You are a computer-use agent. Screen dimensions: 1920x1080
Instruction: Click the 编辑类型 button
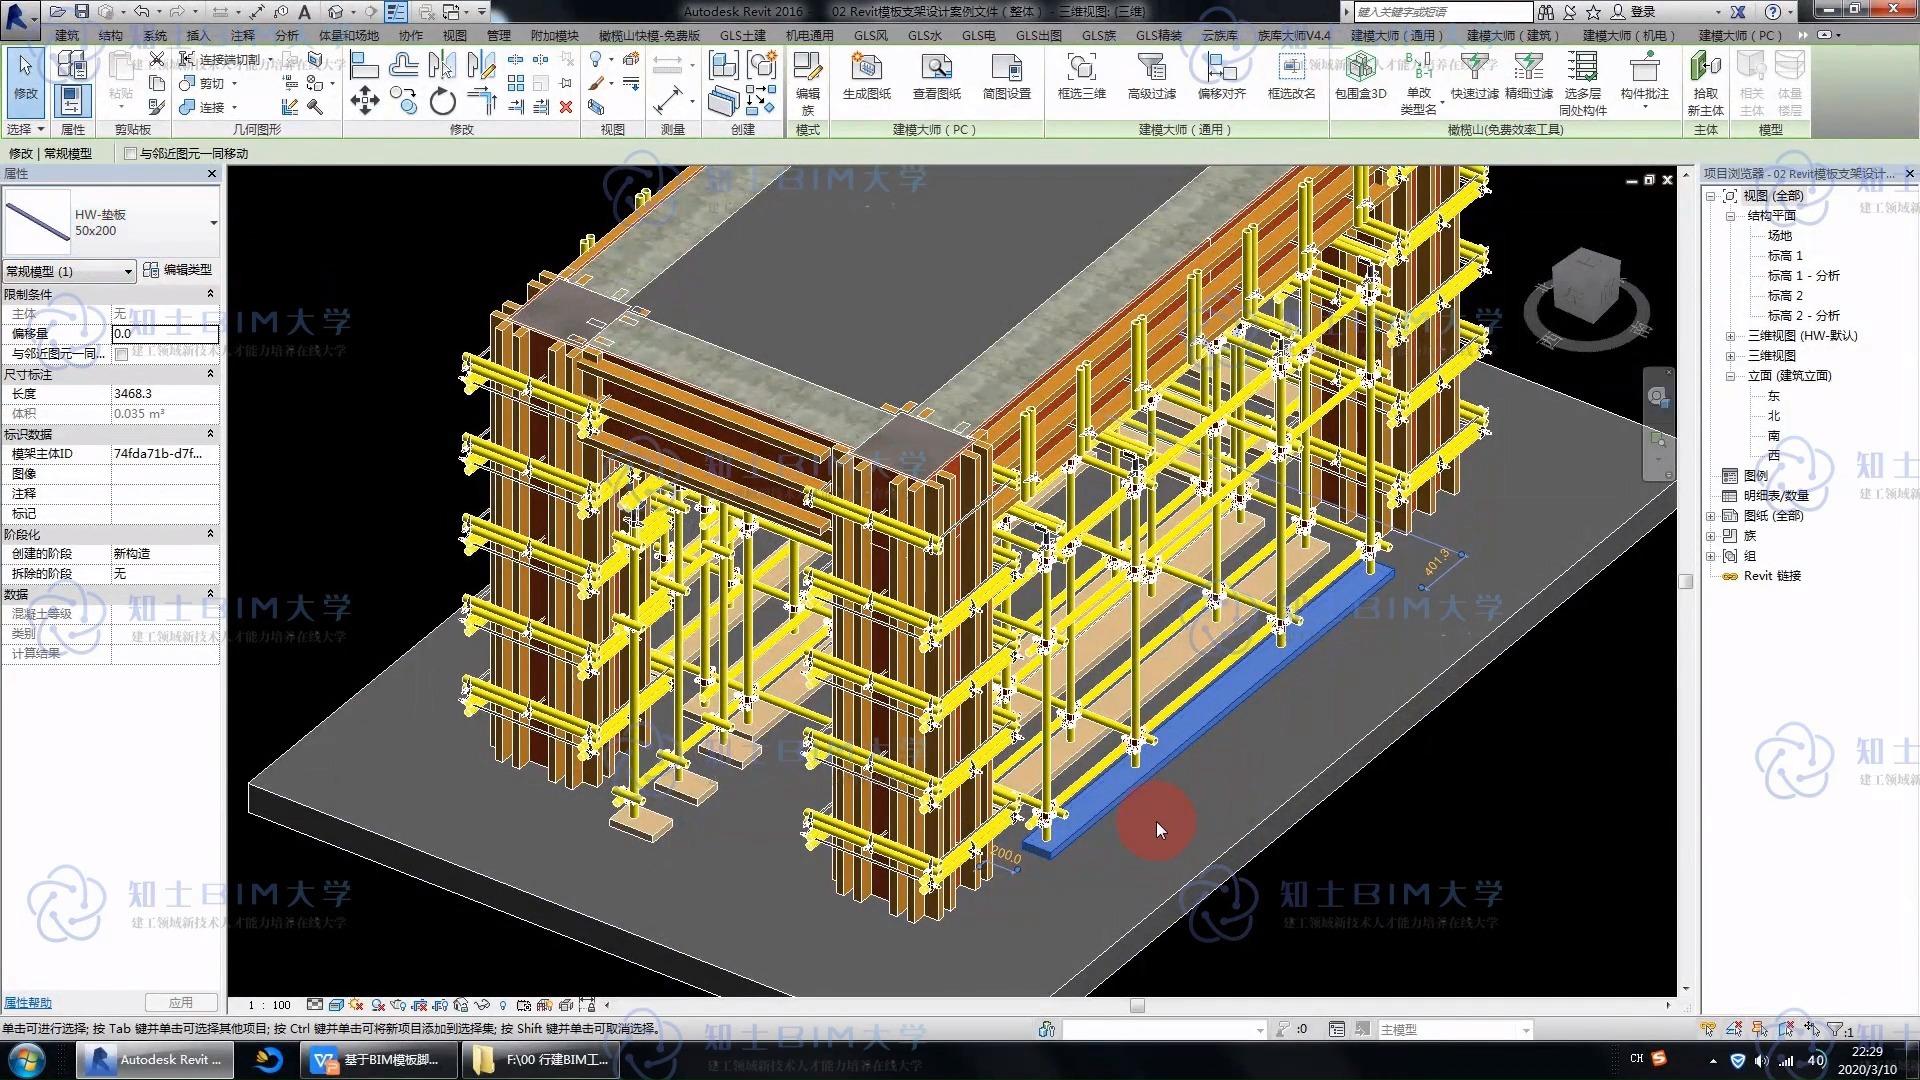click(x=178, y=270)
